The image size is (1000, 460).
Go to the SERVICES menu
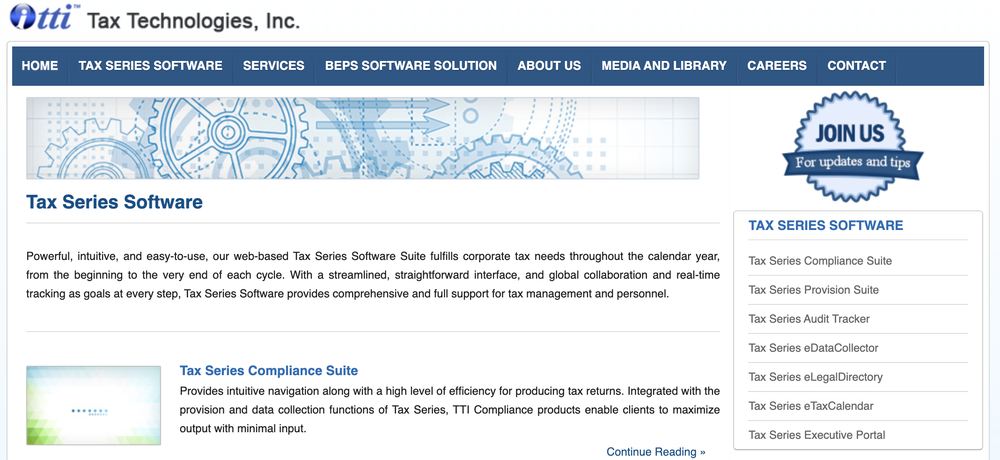[x=274, y=66]
